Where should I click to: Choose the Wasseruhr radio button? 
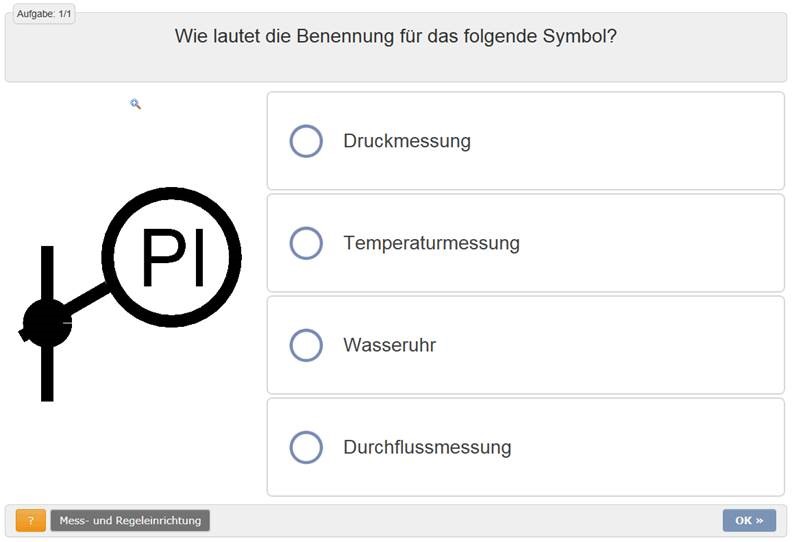[306, 345]
